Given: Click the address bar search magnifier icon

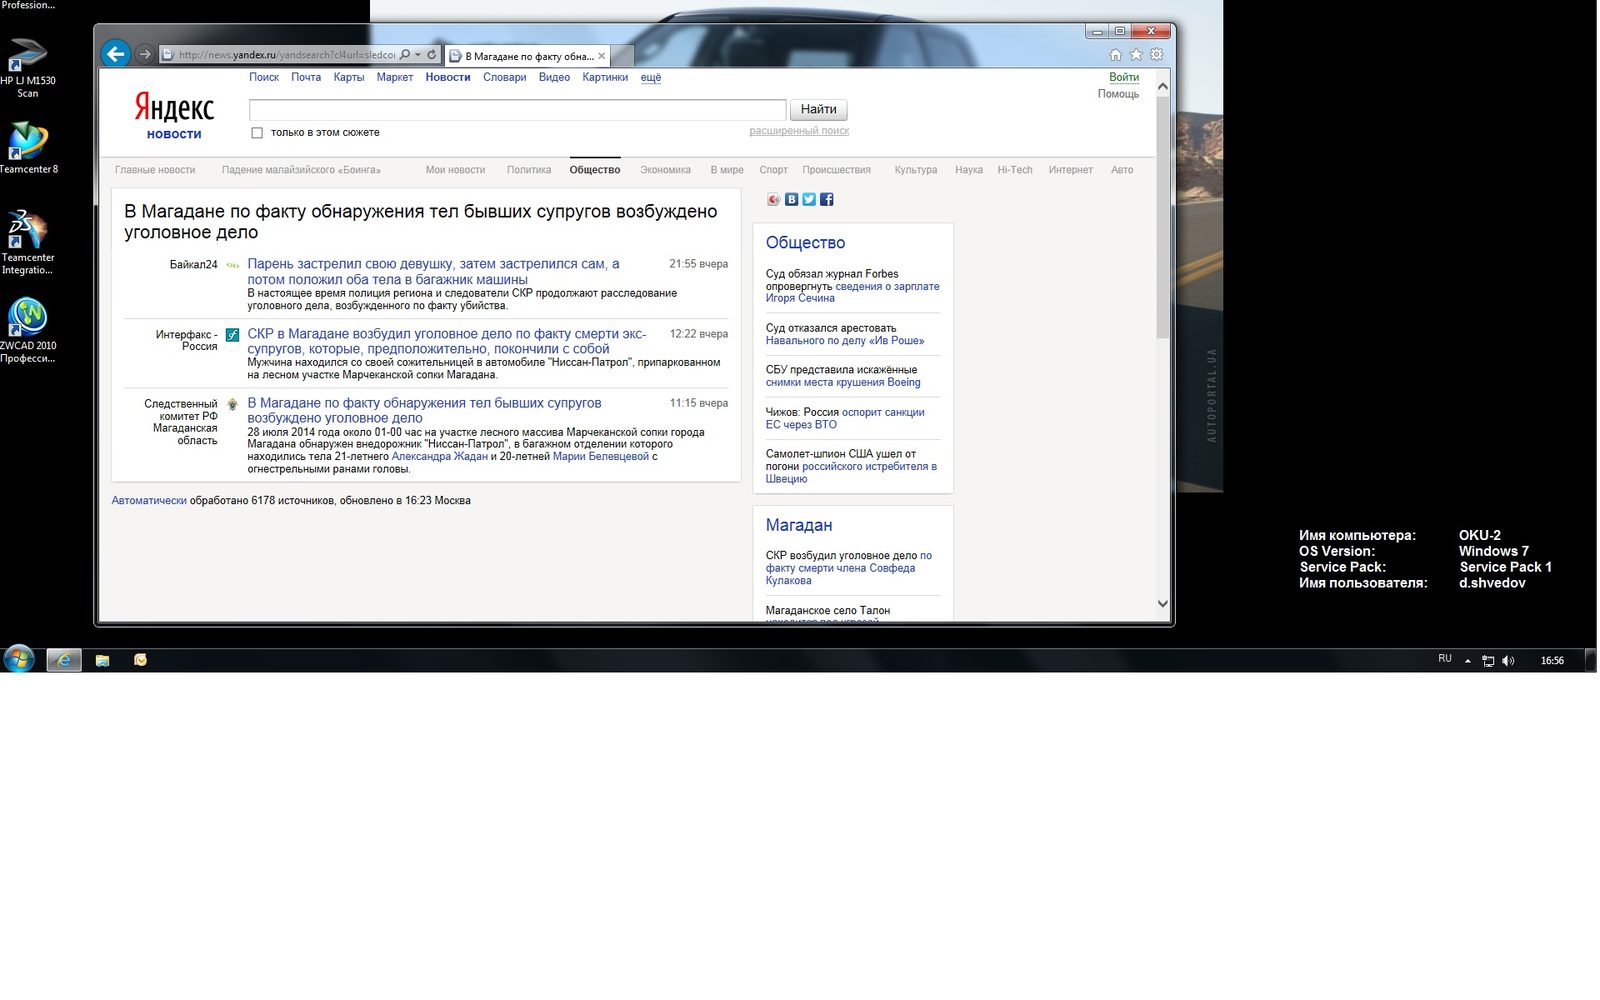Looking at the screenshot, I should pos(405,55).
